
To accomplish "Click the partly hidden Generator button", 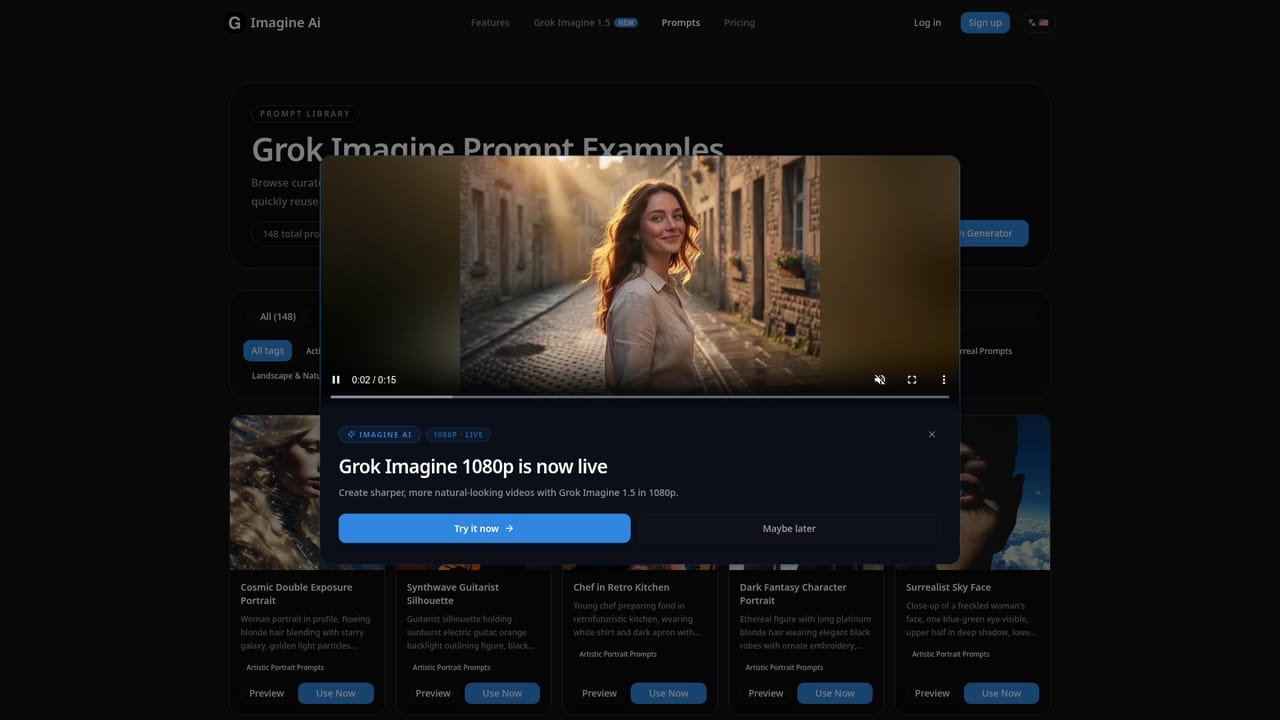I will point(994,233).
